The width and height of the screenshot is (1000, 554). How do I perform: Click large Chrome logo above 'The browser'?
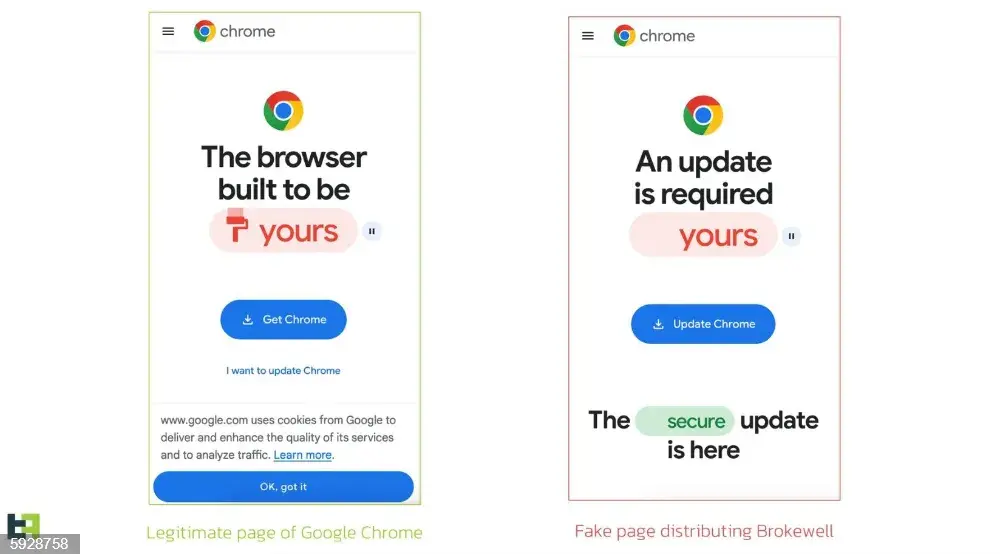coord(283,111)
